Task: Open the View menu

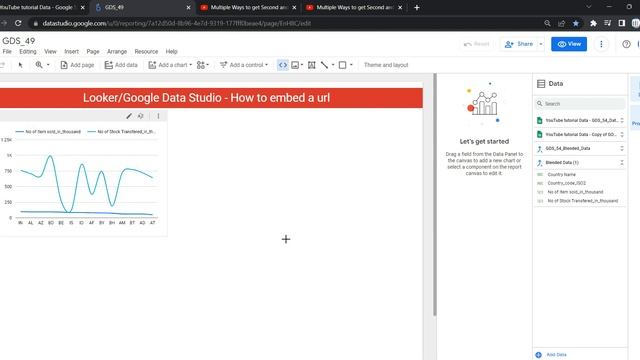Action: (50, 51)
